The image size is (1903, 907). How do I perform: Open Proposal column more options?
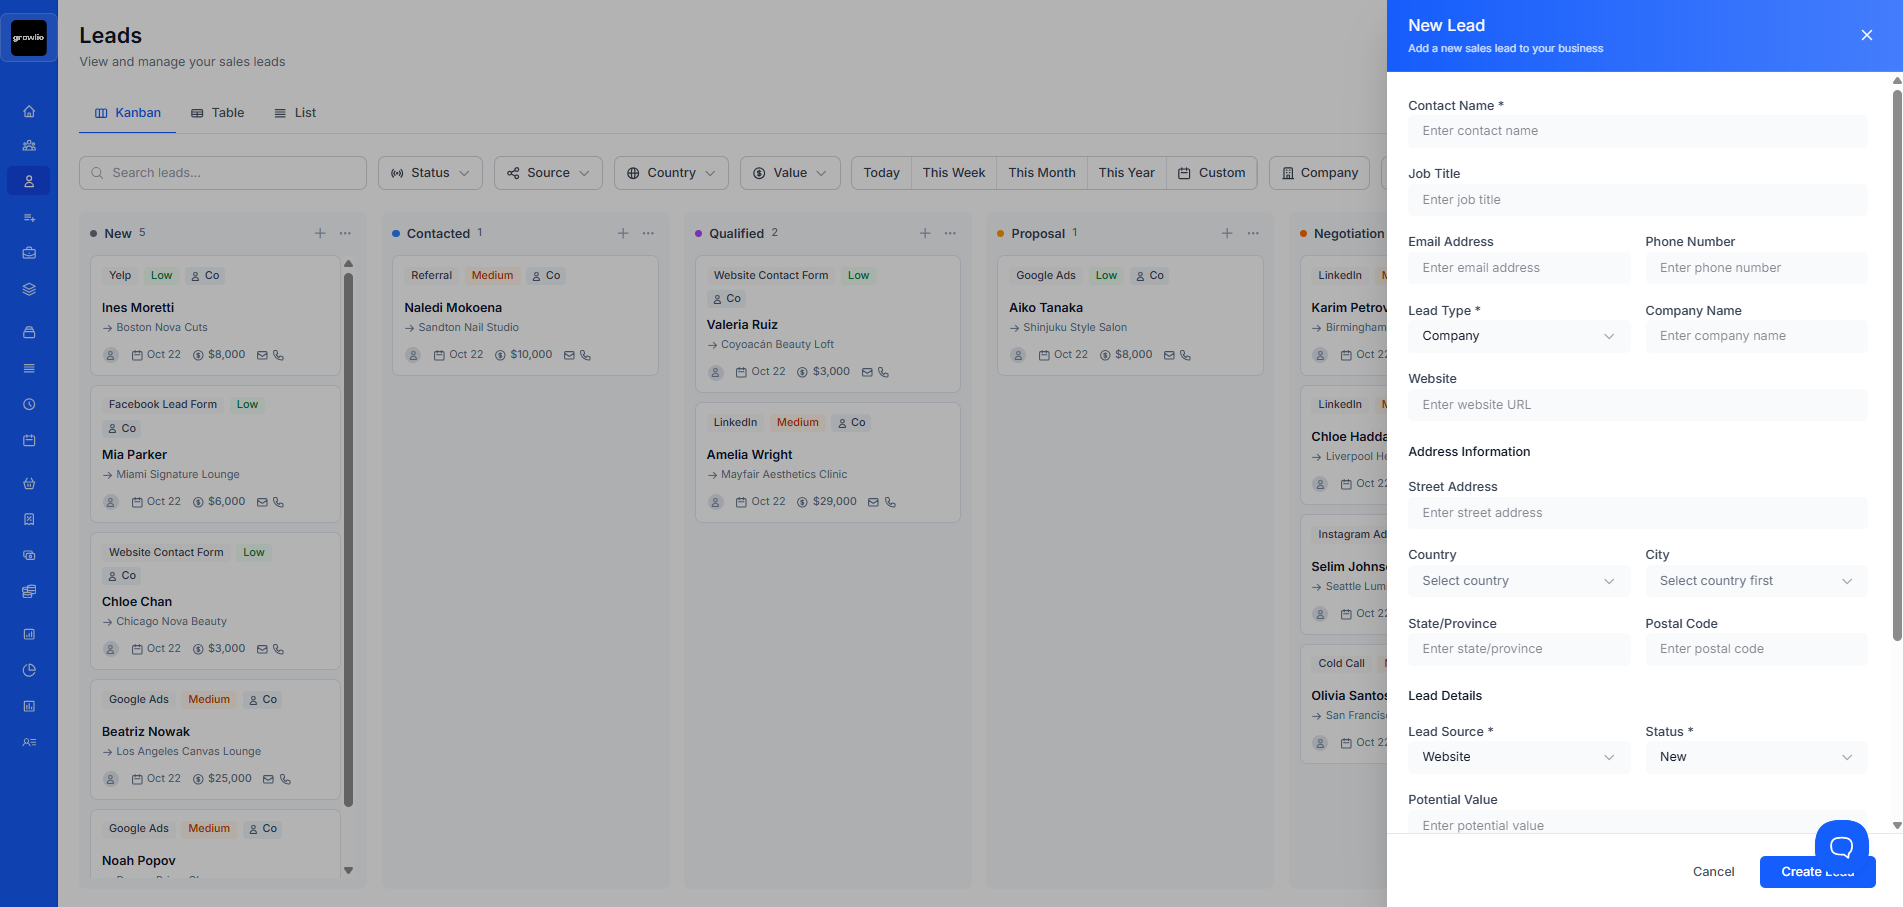point(1253,233)
